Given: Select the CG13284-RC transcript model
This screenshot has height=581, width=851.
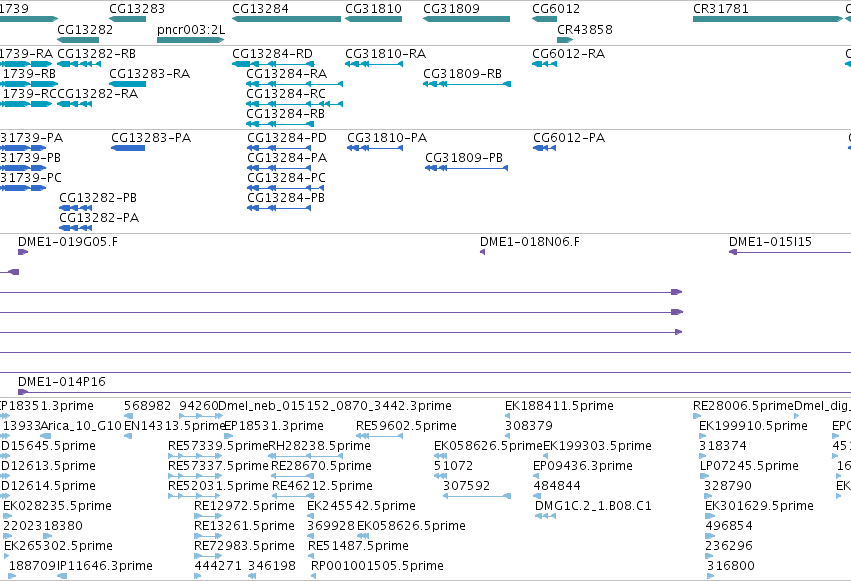Looking at the screenshot, I should [294, 104].
